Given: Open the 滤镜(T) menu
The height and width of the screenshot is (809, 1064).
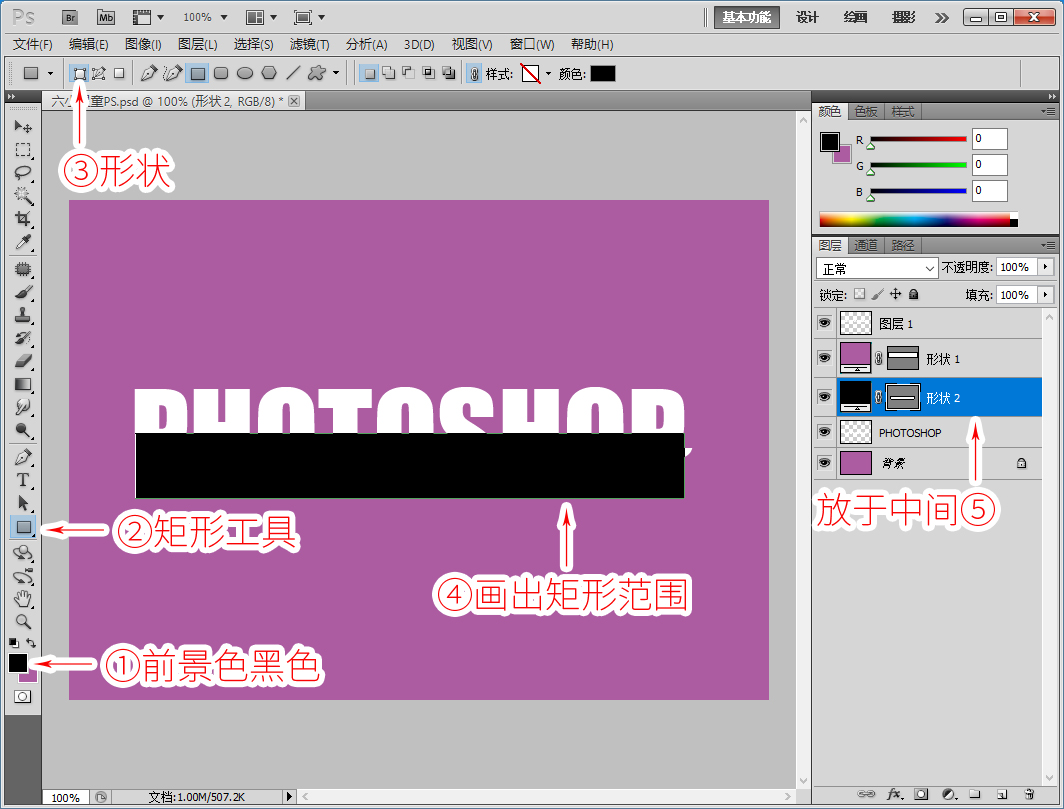Looking at the screenshot, I should (309, 45).
